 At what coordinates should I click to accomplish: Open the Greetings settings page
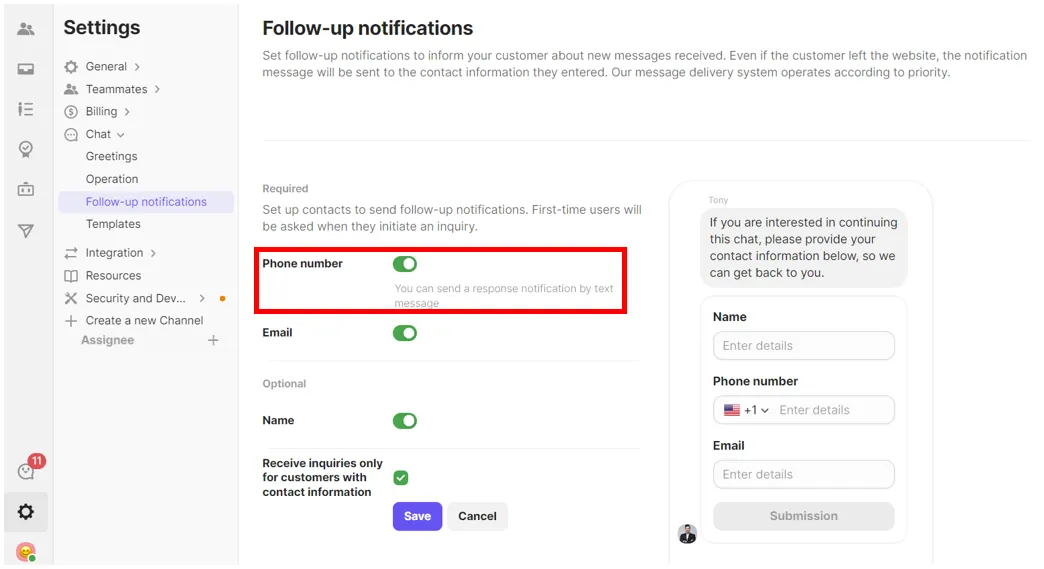click(x=112, y=157)
